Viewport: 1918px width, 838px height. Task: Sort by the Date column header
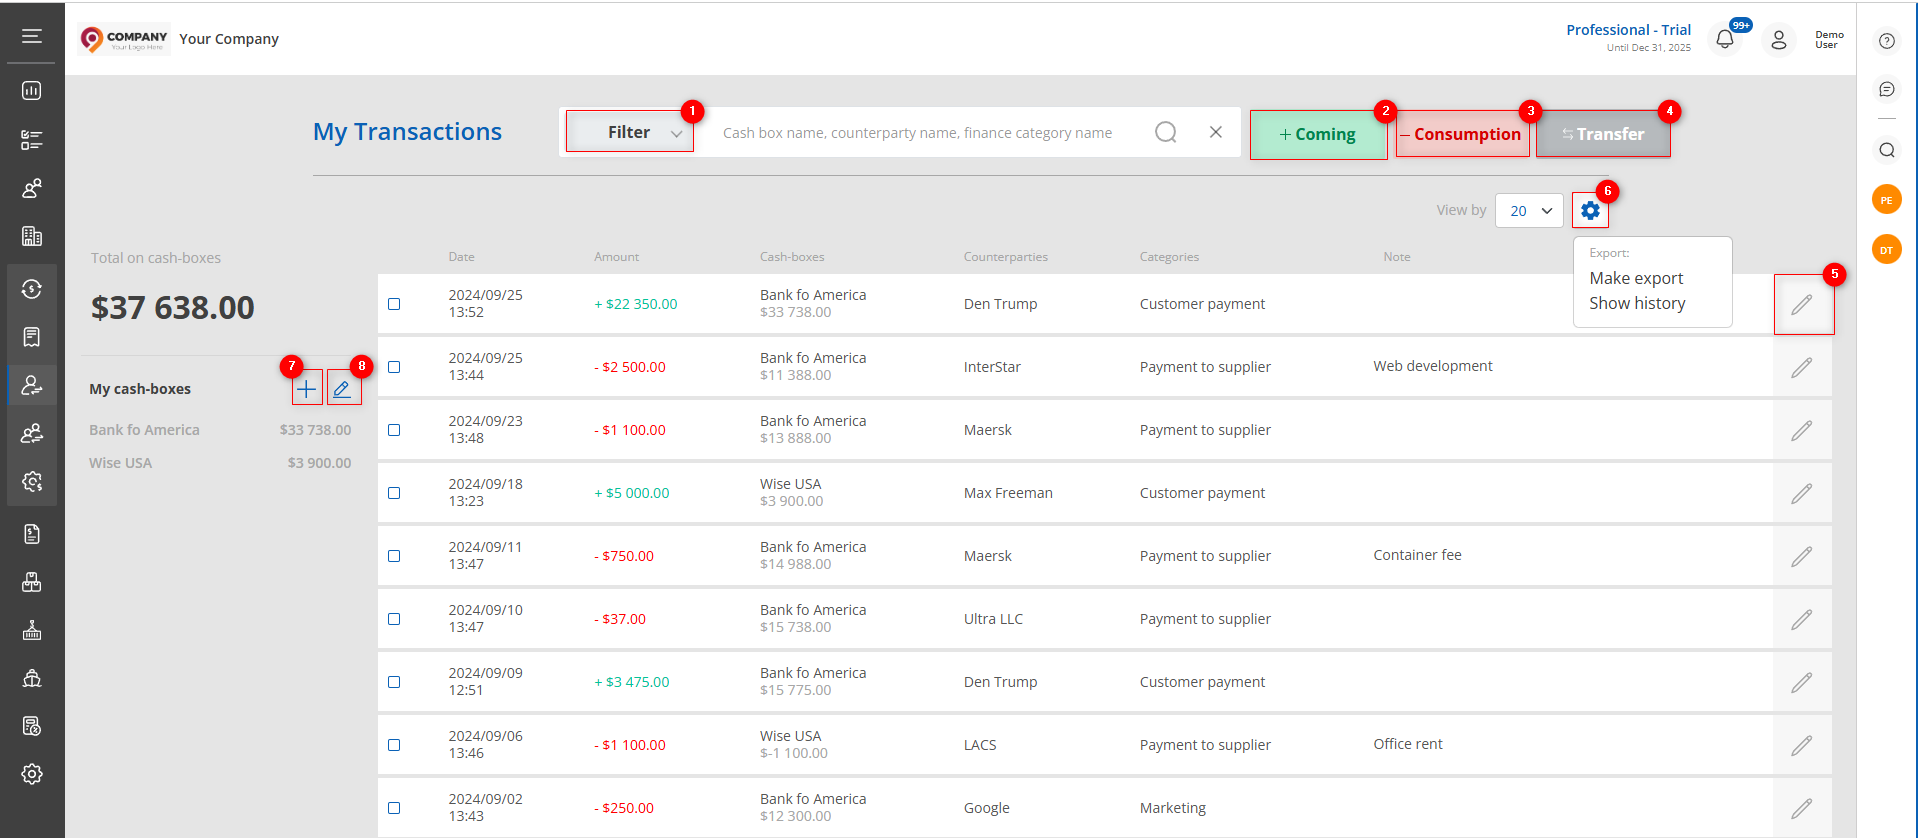point(461,257)
